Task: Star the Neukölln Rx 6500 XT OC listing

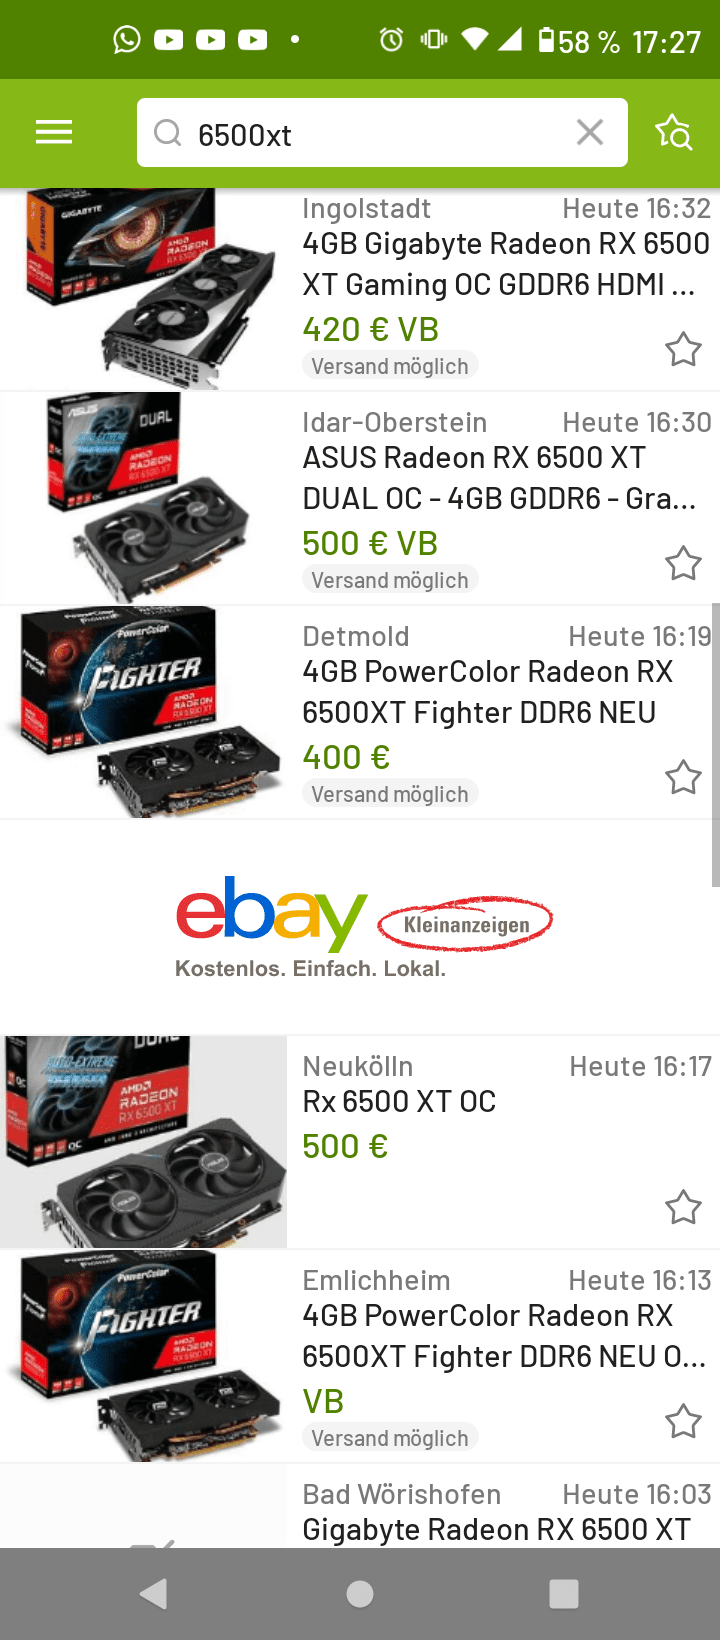Action: (x=684, y=1207)
